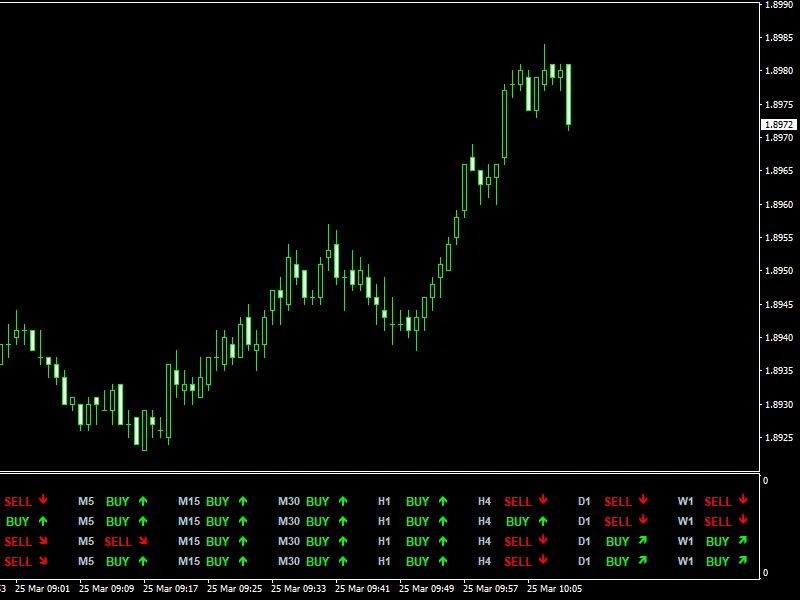Click the 25 Mar 09:49 time label
Image resolution: width=800 pixels, height=600 pixels.
coord(427,589)
